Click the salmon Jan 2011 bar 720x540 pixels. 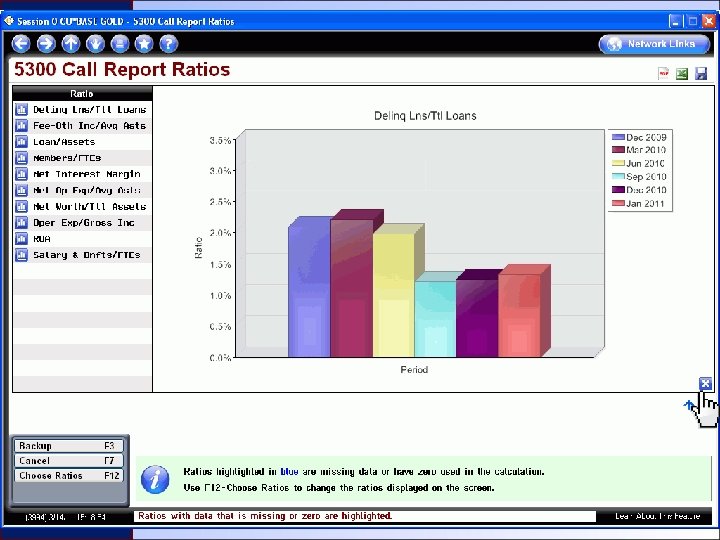coord(519,315)
